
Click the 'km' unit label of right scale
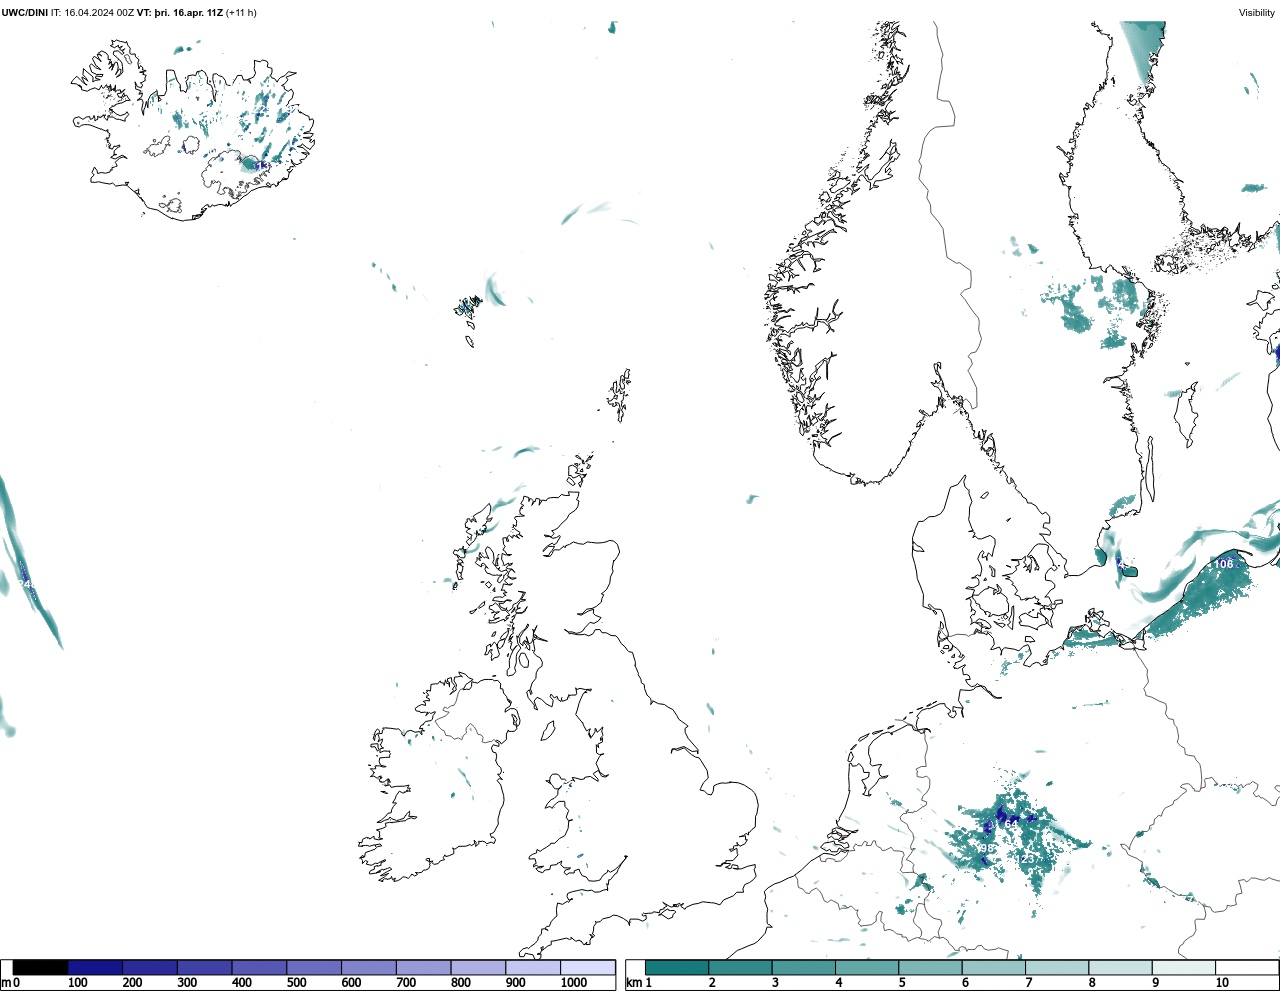[634, 983]
